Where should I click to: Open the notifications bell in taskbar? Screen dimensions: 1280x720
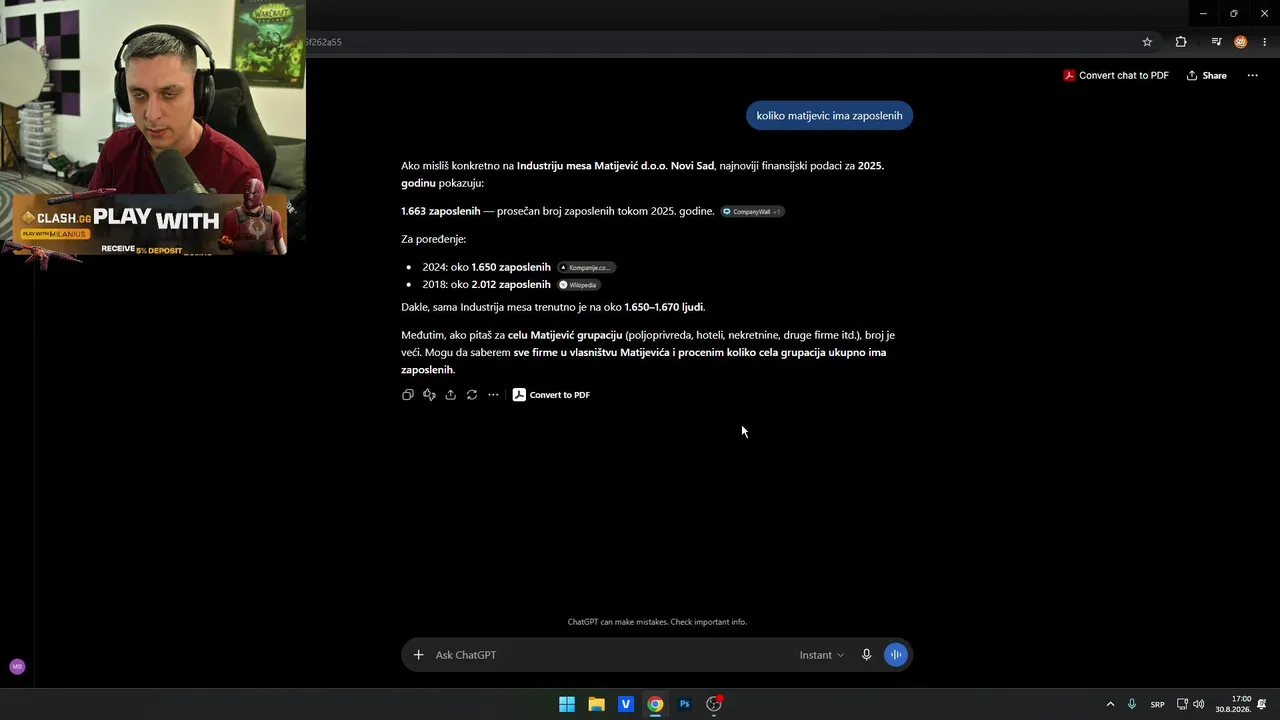tap(1262, 704)
